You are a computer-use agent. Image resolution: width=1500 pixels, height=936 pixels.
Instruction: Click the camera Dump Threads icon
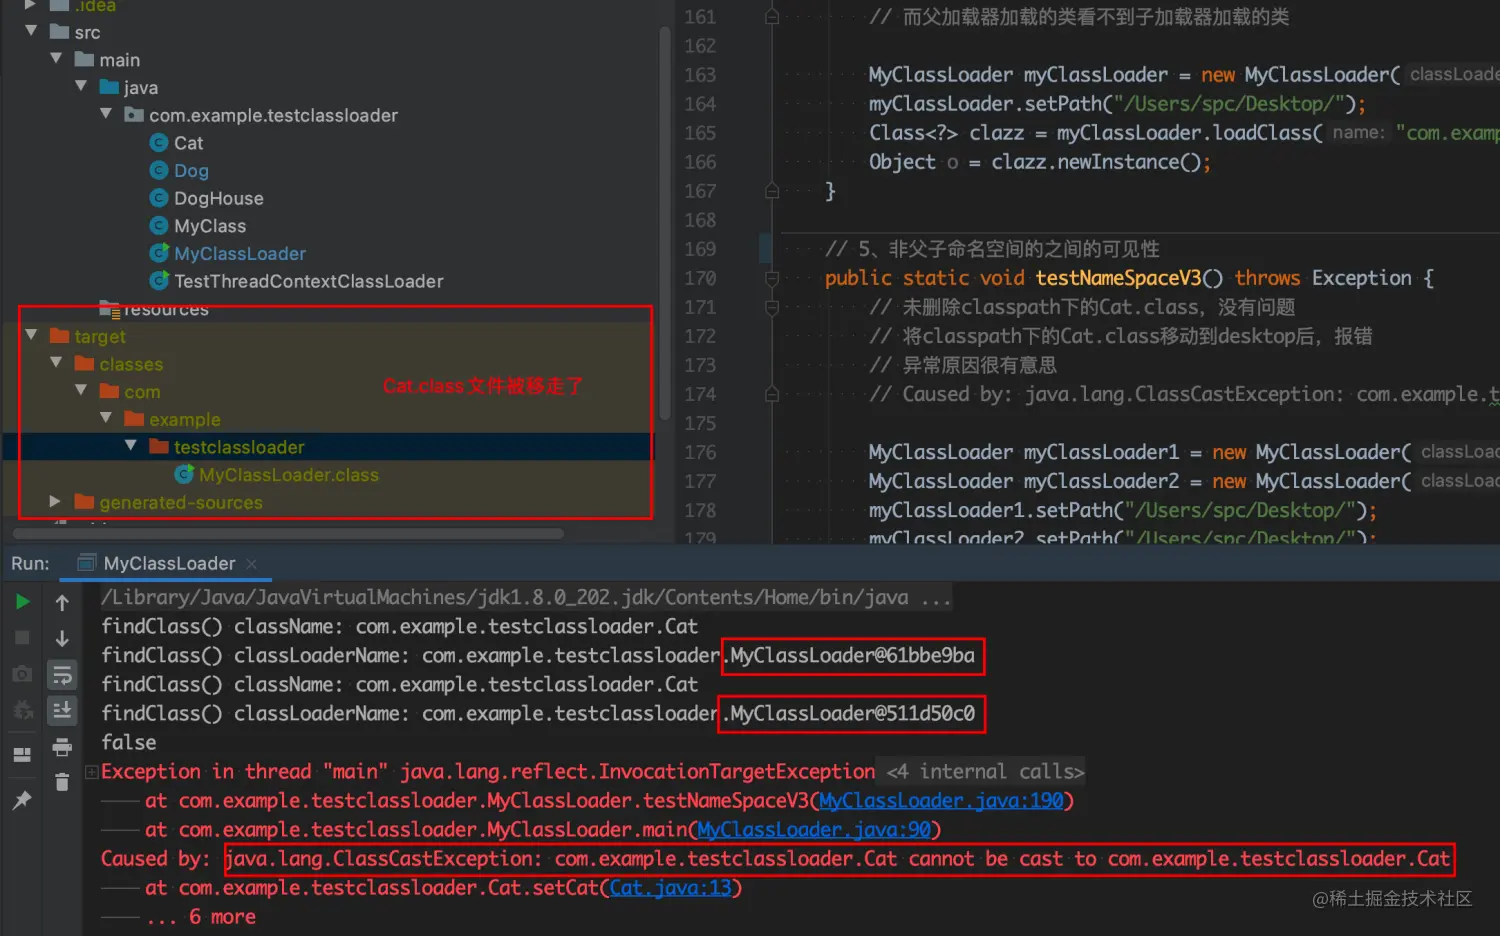click(x=22, y=675)
